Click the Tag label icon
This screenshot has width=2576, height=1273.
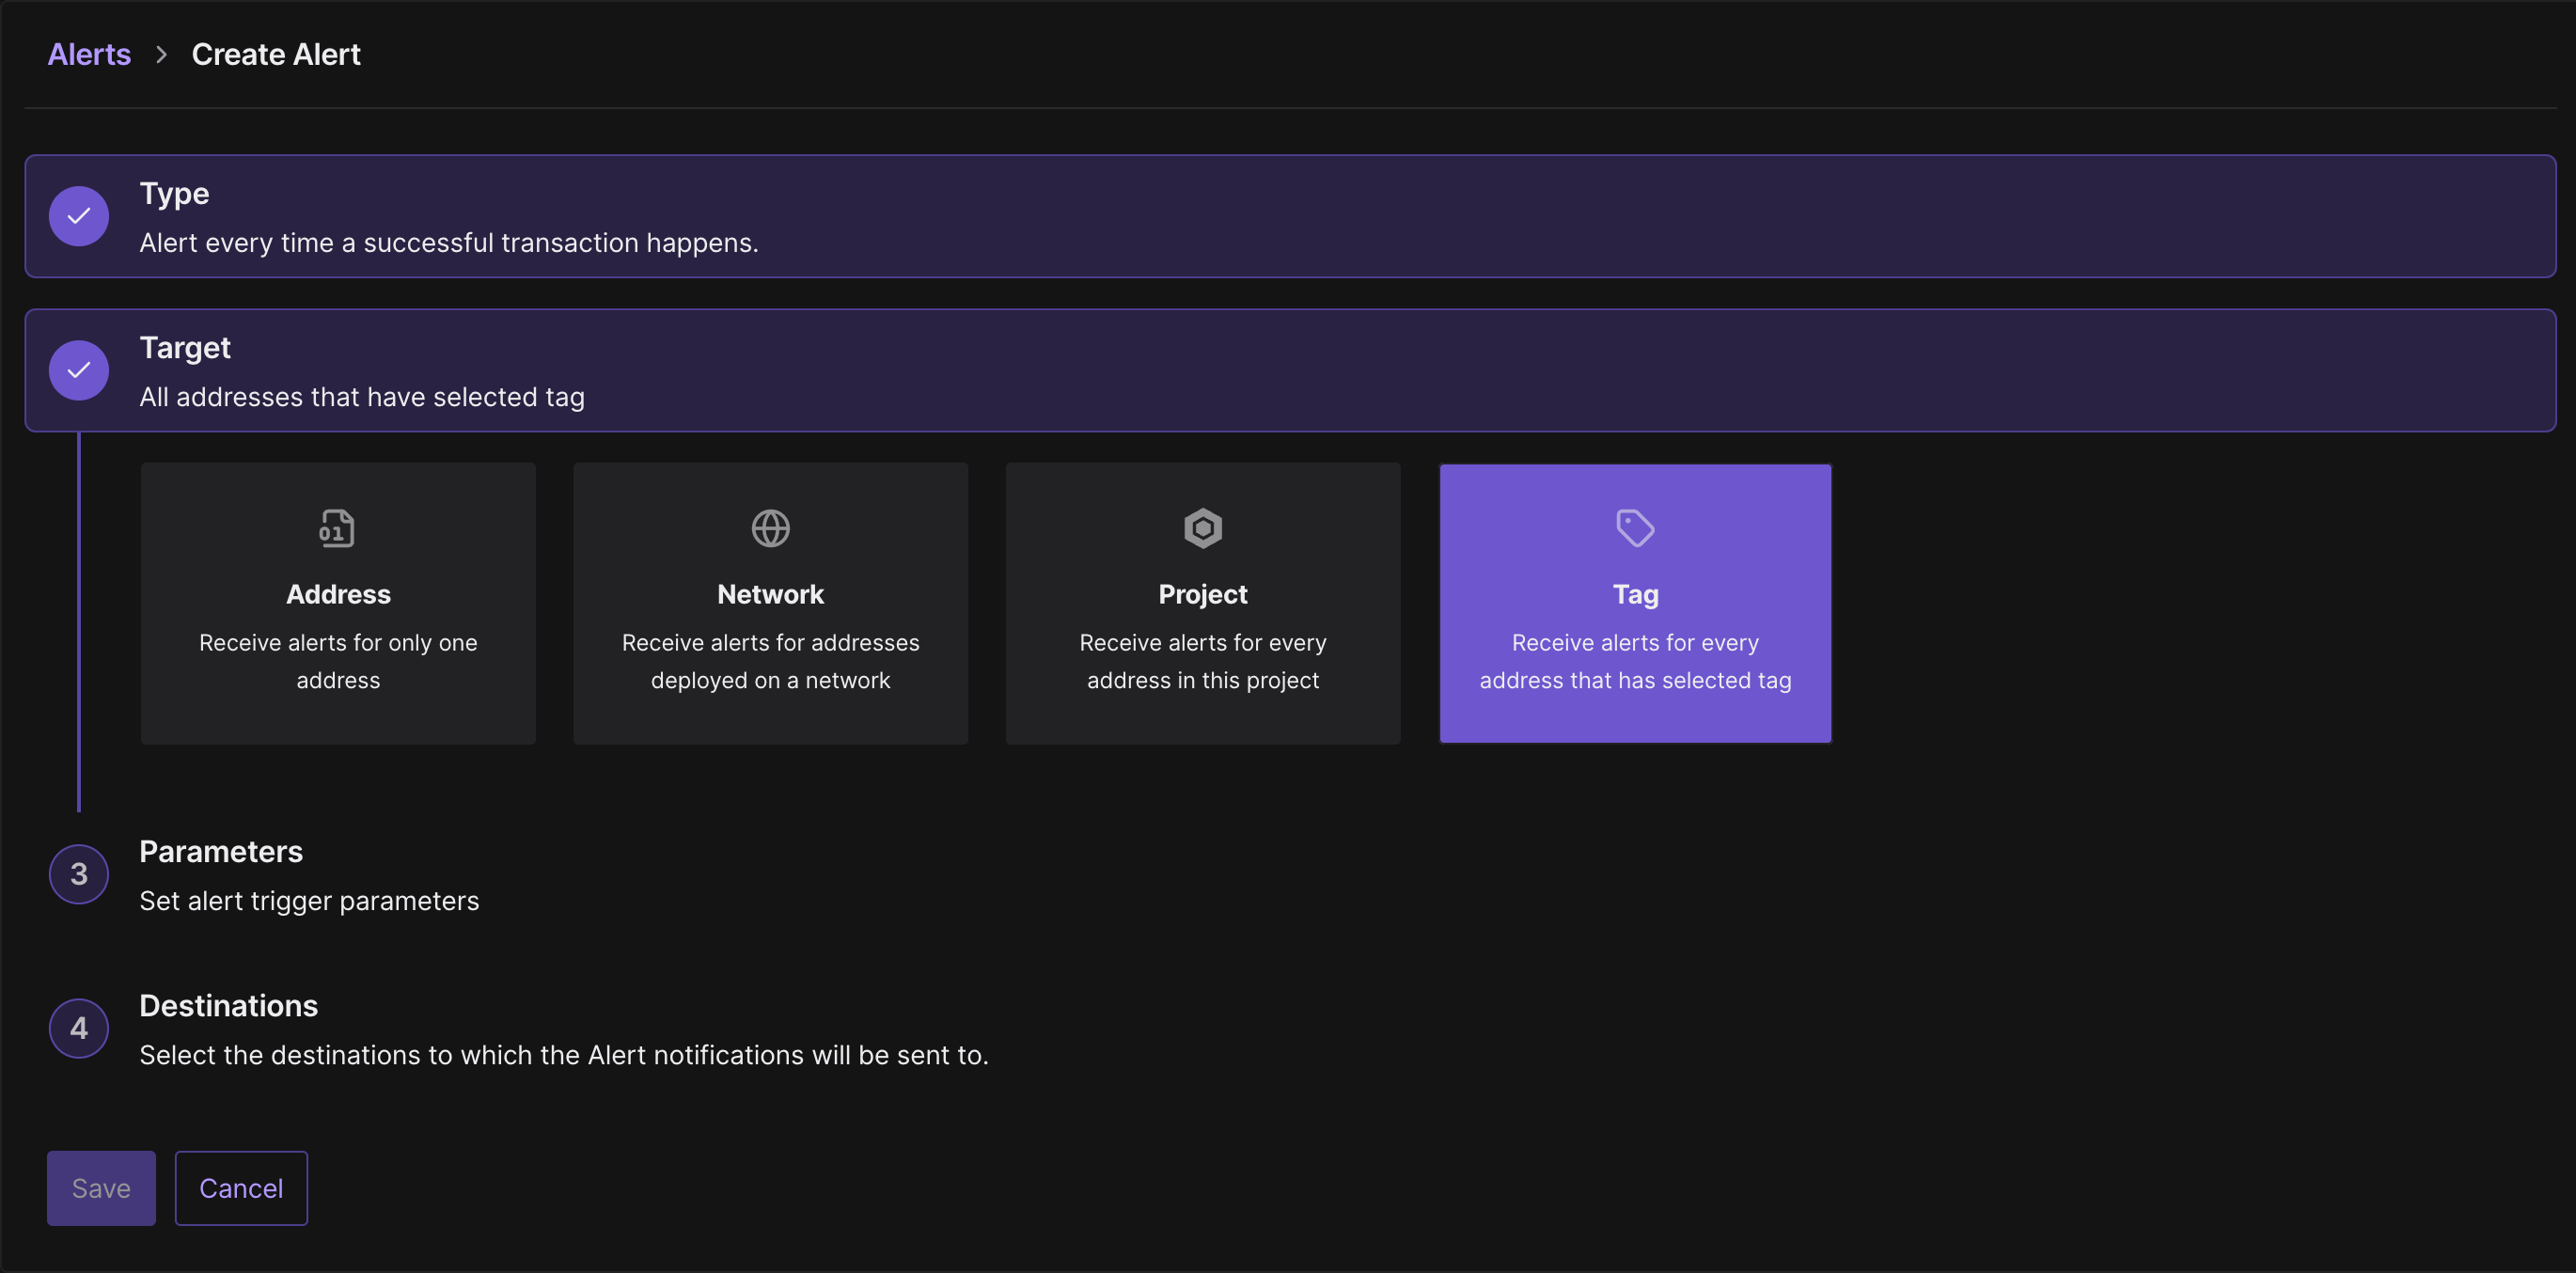(x=1635, y=528)
